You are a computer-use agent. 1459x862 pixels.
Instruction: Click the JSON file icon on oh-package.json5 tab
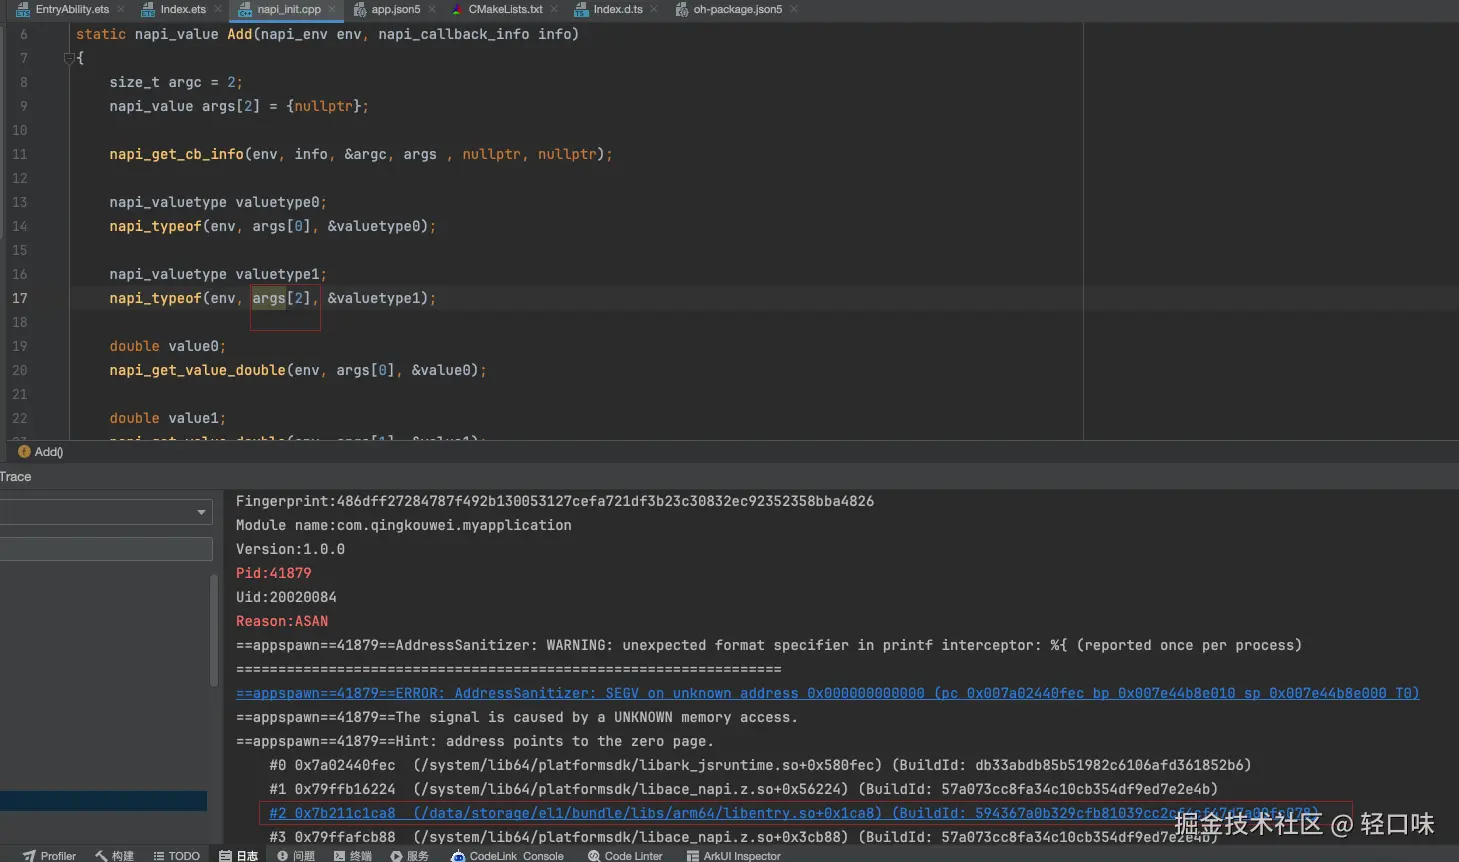[681, 9]
